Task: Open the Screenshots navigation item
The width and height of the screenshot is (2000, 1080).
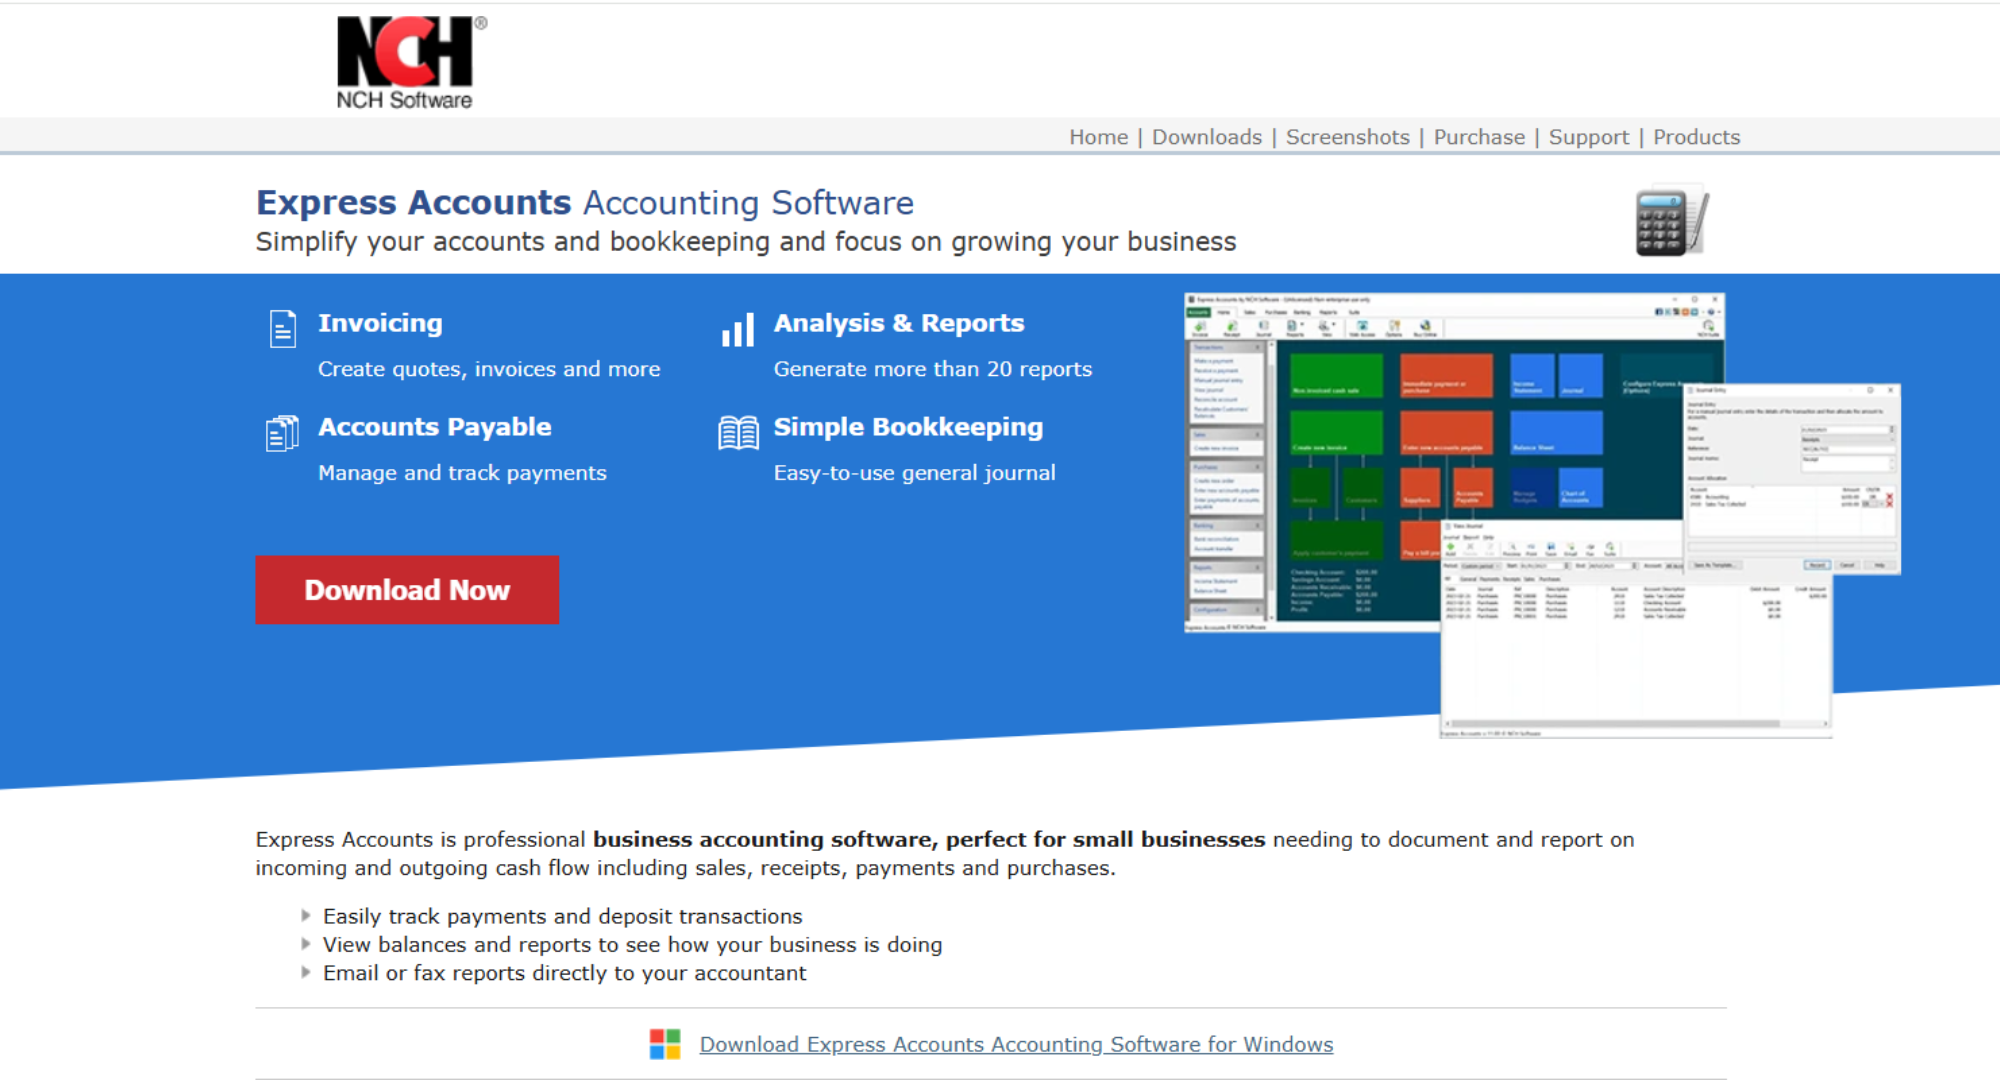Action: (1347, 137)
